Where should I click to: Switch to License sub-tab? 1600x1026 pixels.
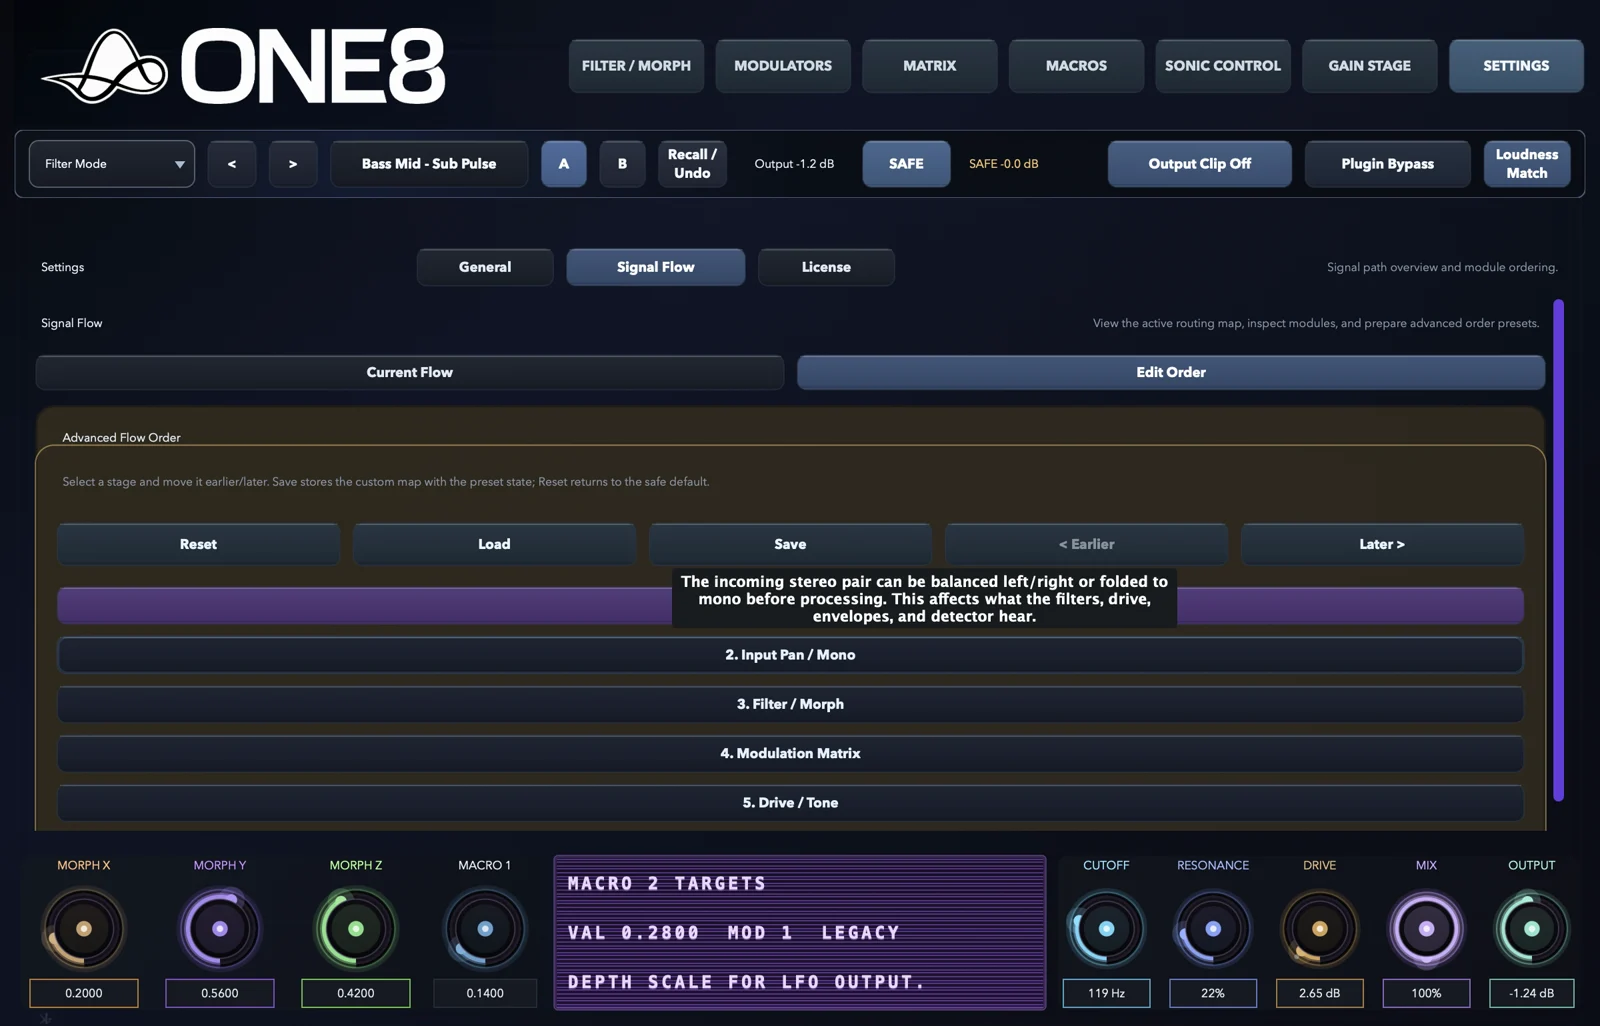[x=826, y=267]
